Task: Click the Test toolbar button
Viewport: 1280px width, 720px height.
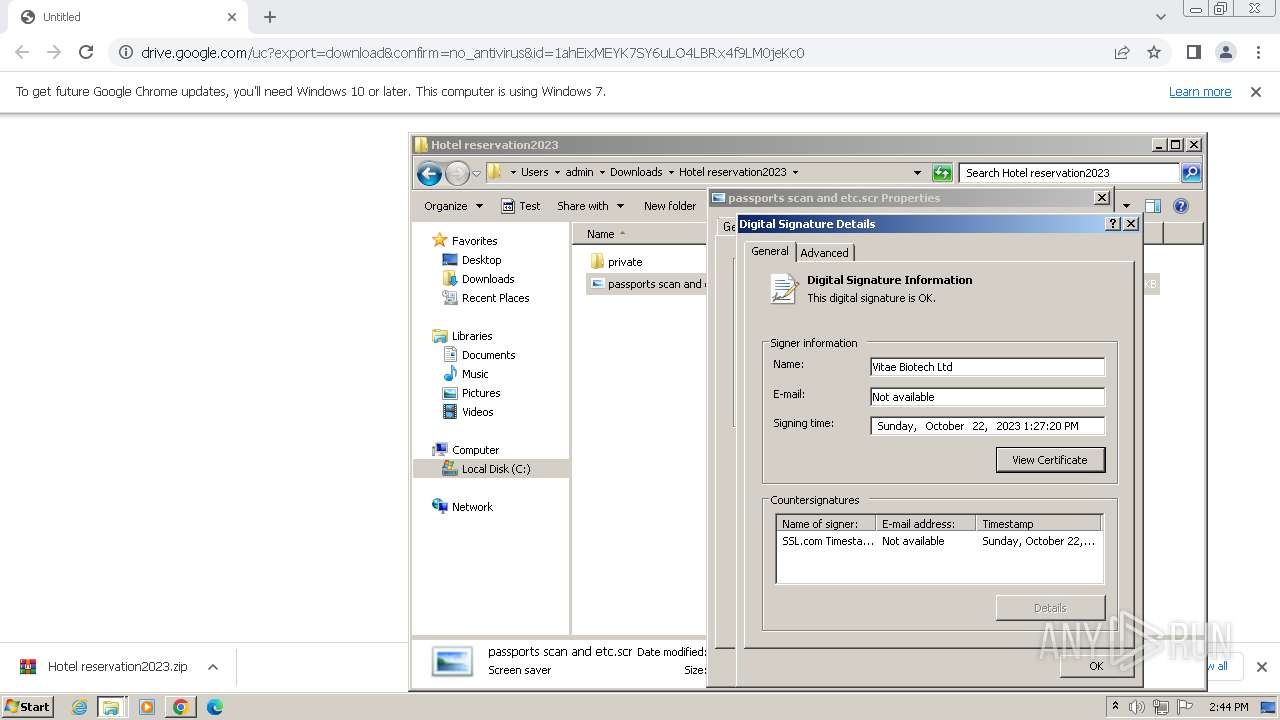Action: pos(520,206)
